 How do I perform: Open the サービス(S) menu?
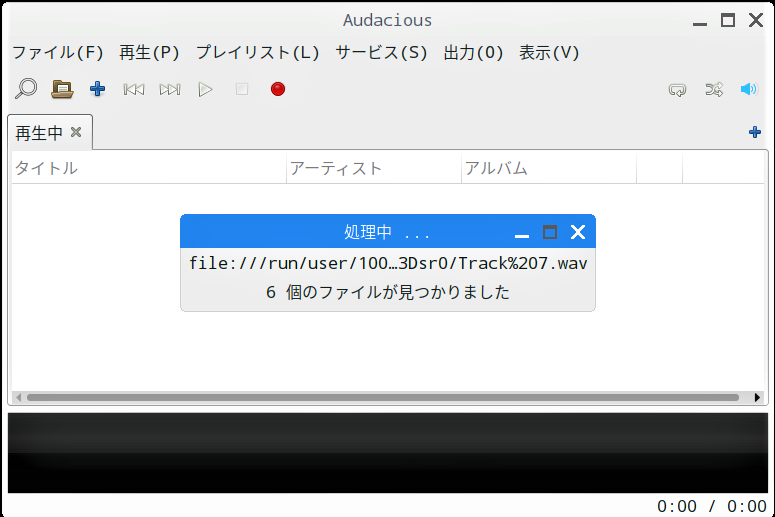click(381, 52)
